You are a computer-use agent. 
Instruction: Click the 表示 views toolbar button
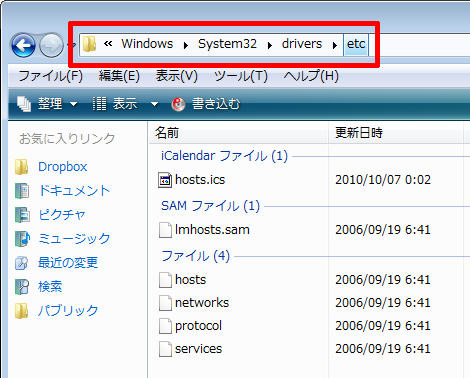point(115,104)
